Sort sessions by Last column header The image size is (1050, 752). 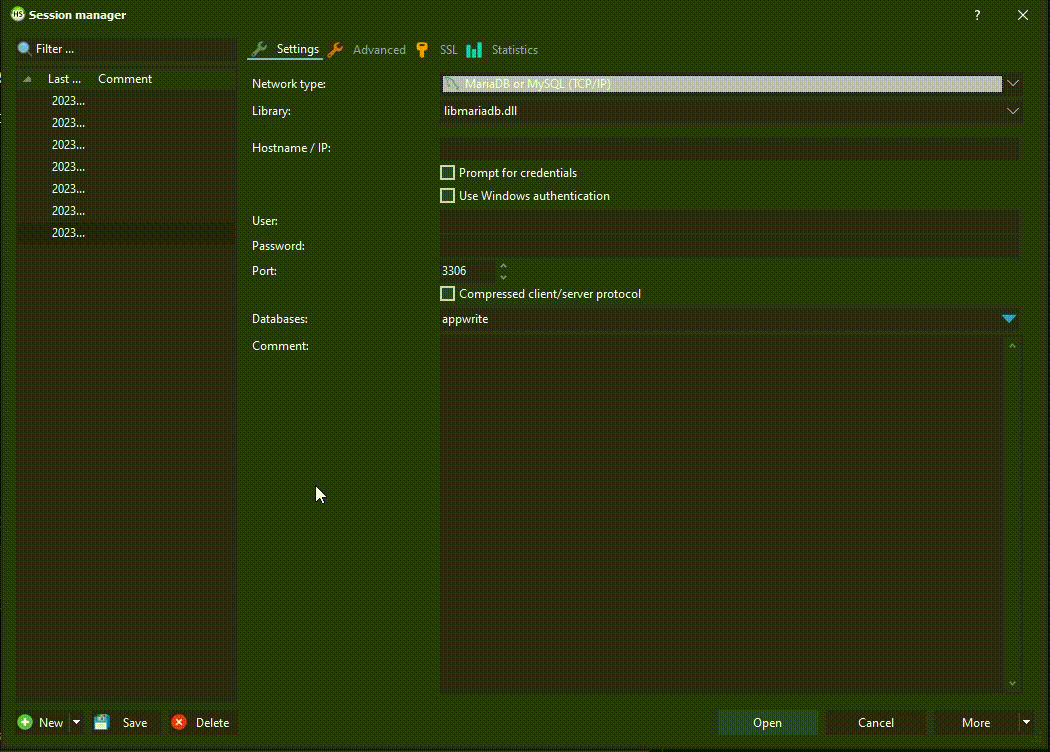[x=64, y=79]
